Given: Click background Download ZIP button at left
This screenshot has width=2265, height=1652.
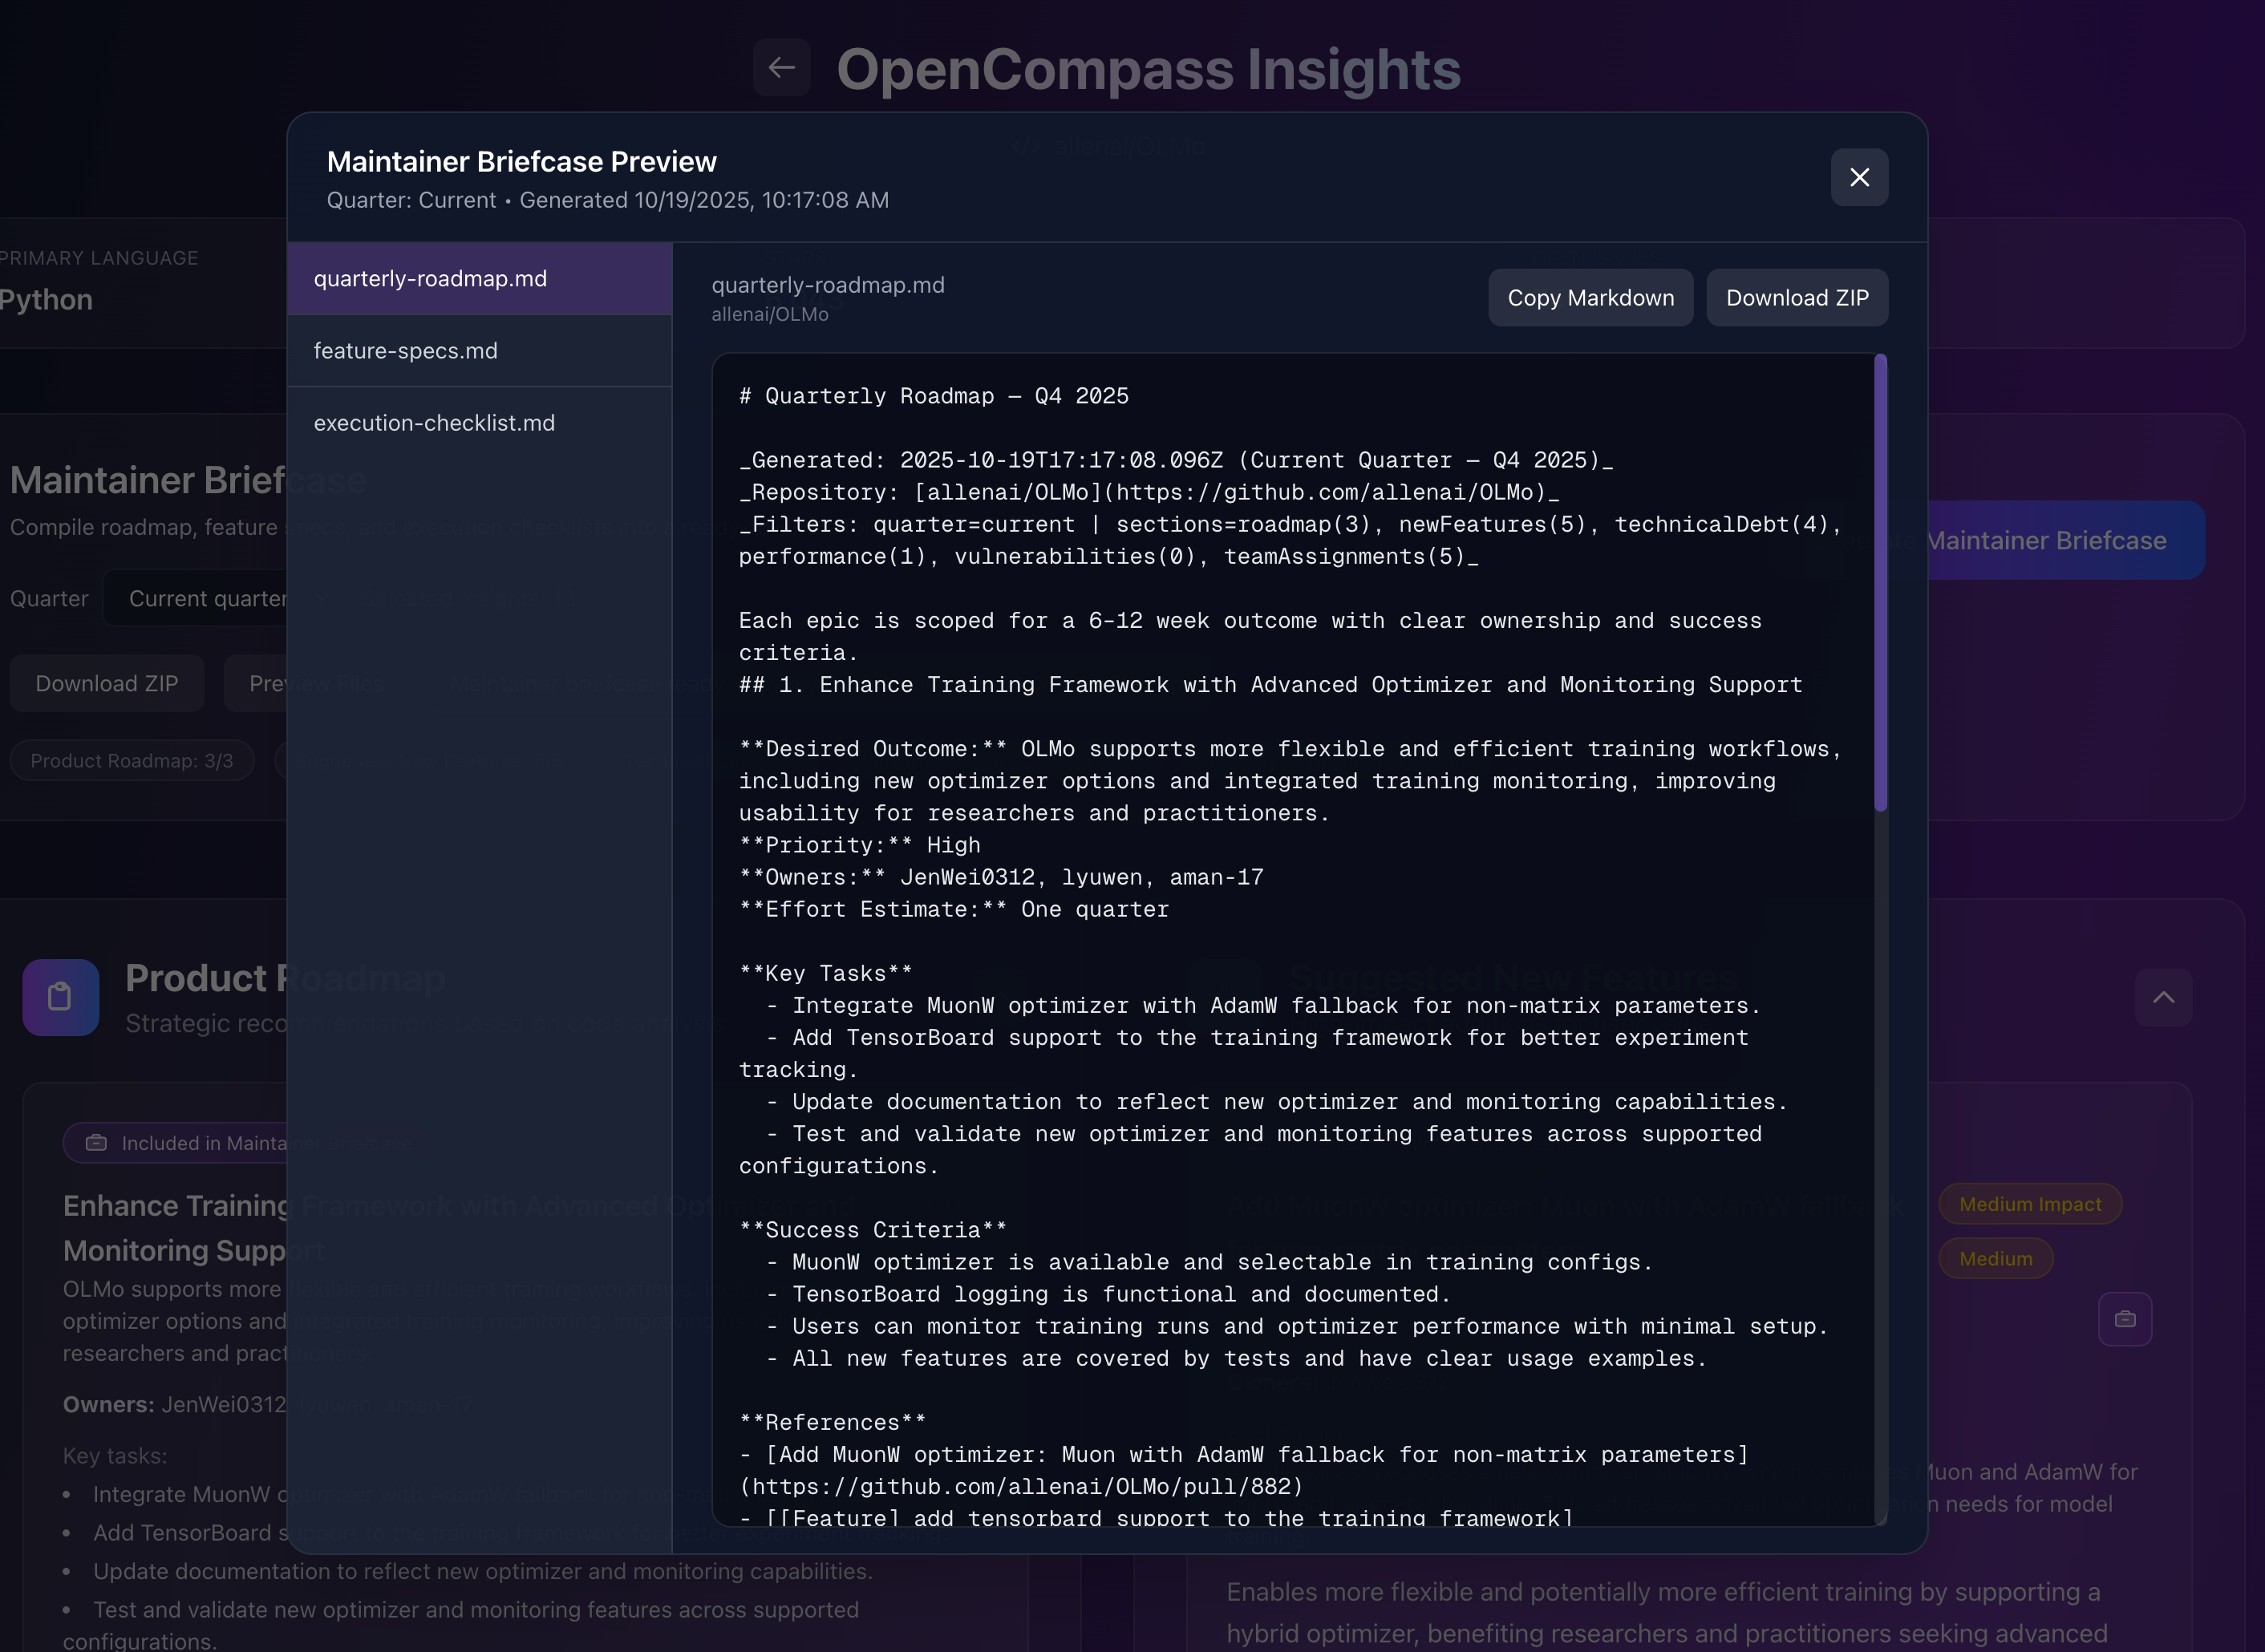Looking at the screenshot, I should pyautogui.click(x=107, y=683).
